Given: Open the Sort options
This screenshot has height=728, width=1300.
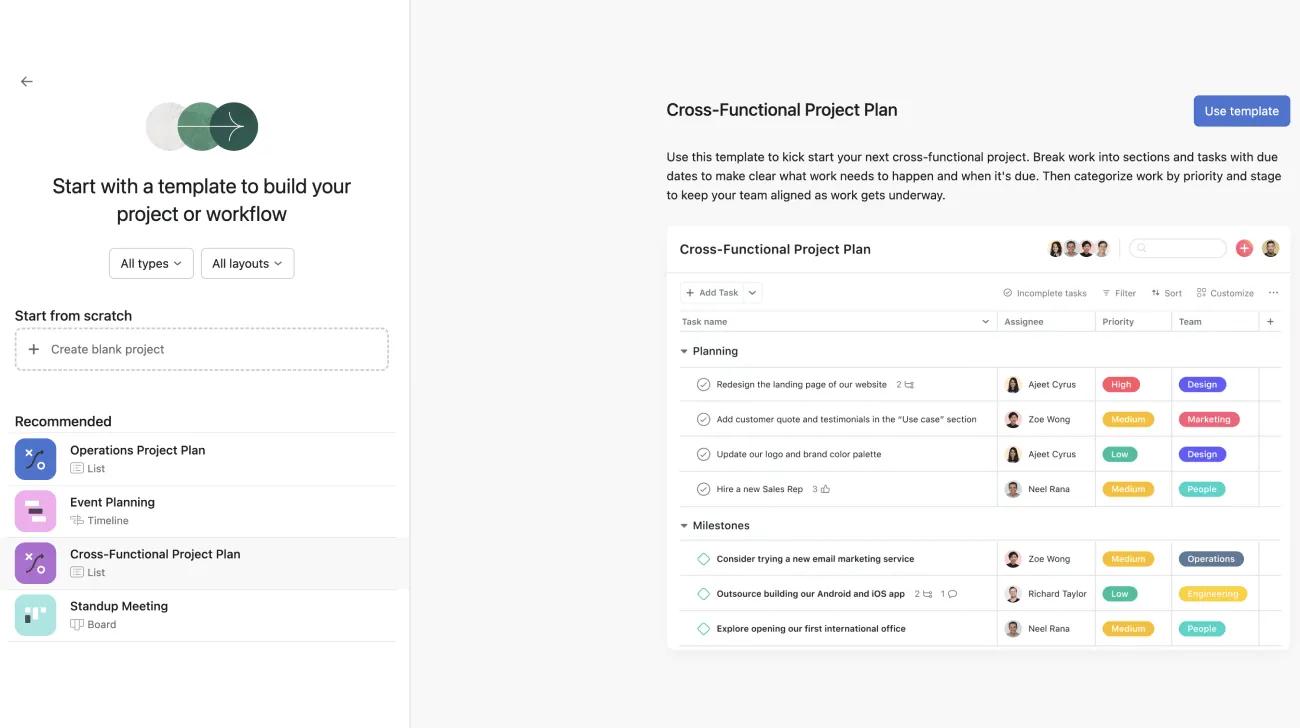Looking at the screenshot, I should [1166, 292].
